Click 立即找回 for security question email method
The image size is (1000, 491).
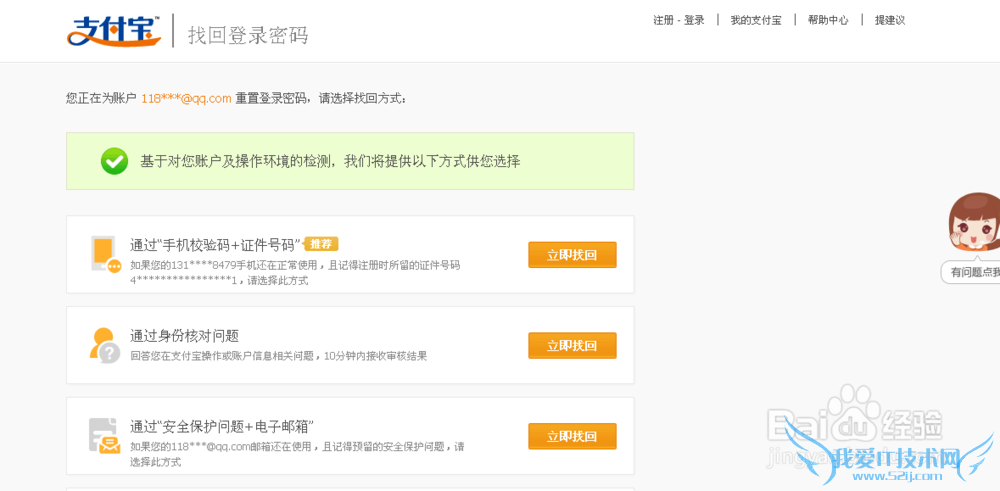(x=572, y=437)
